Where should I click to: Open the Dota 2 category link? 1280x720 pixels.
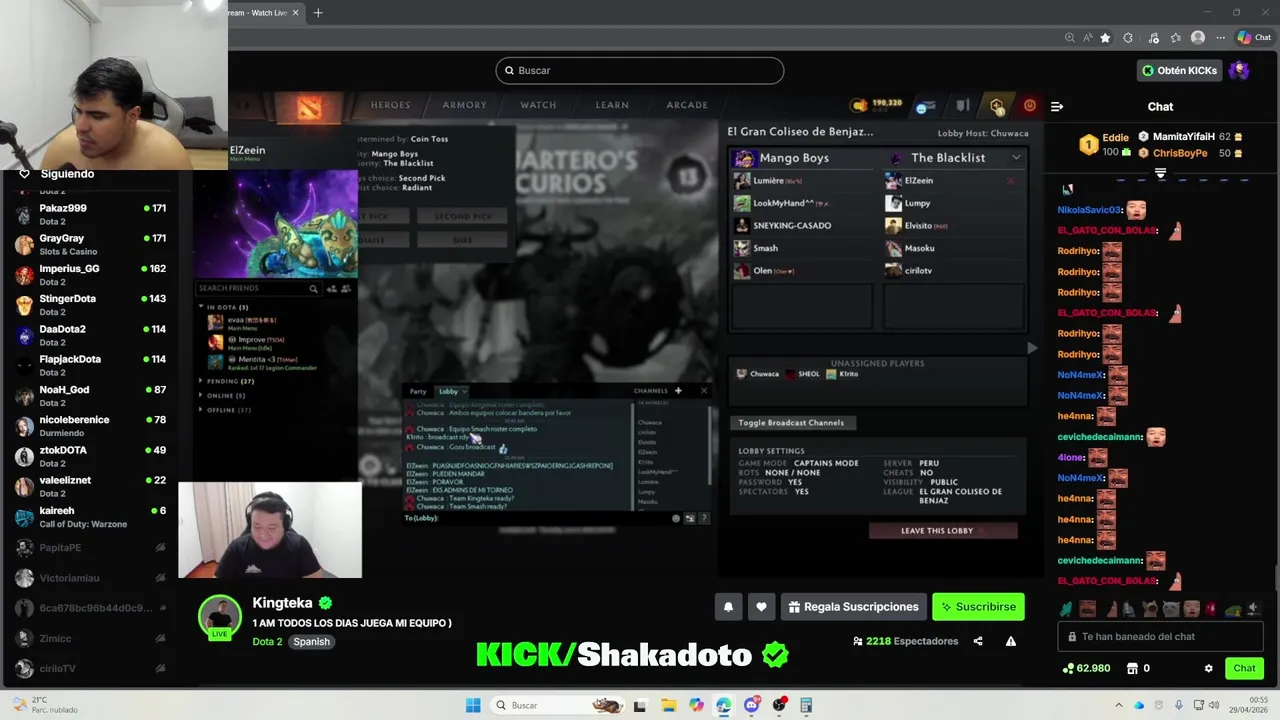pos(267,642)
